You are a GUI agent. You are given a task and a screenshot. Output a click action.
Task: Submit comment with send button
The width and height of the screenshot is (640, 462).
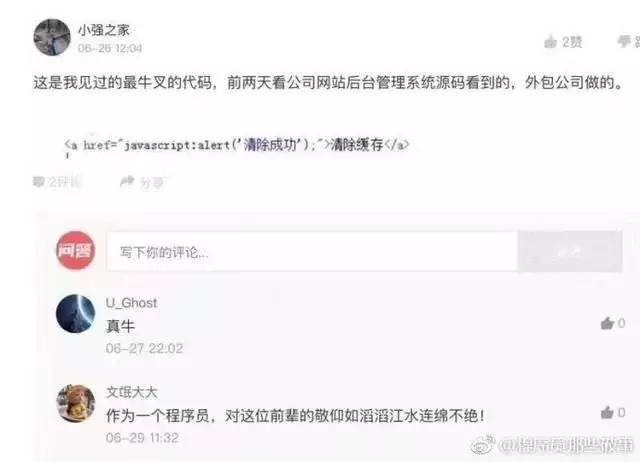(x=570, y=251)
